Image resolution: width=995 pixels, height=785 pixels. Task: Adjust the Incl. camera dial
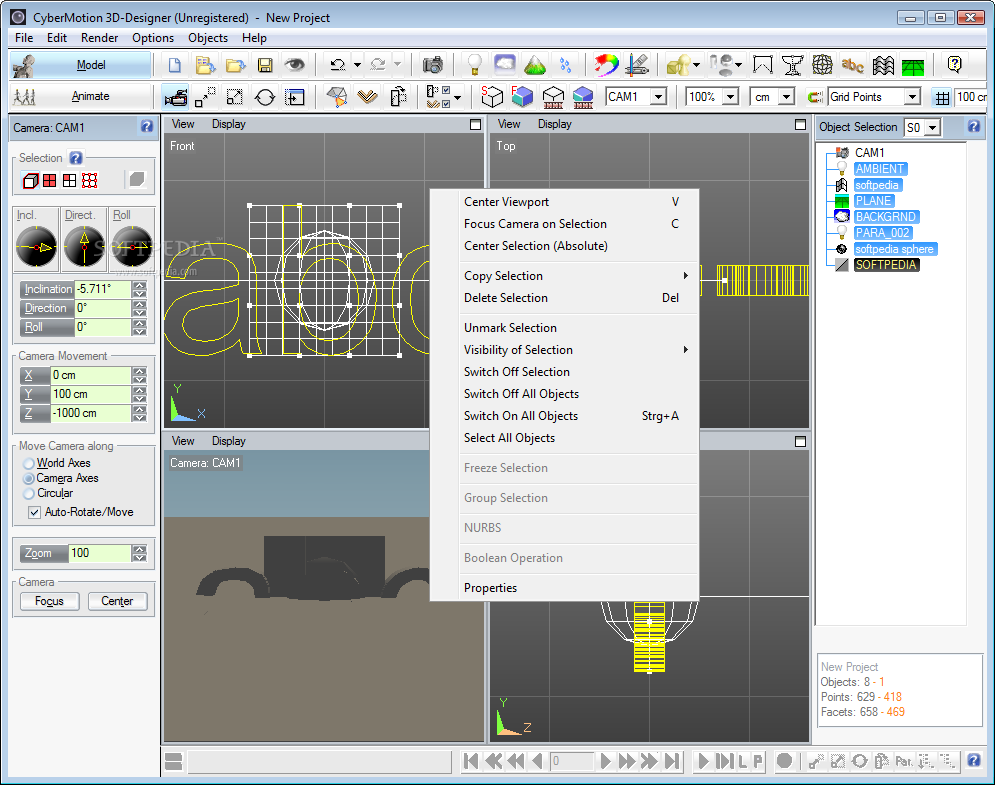36,246
